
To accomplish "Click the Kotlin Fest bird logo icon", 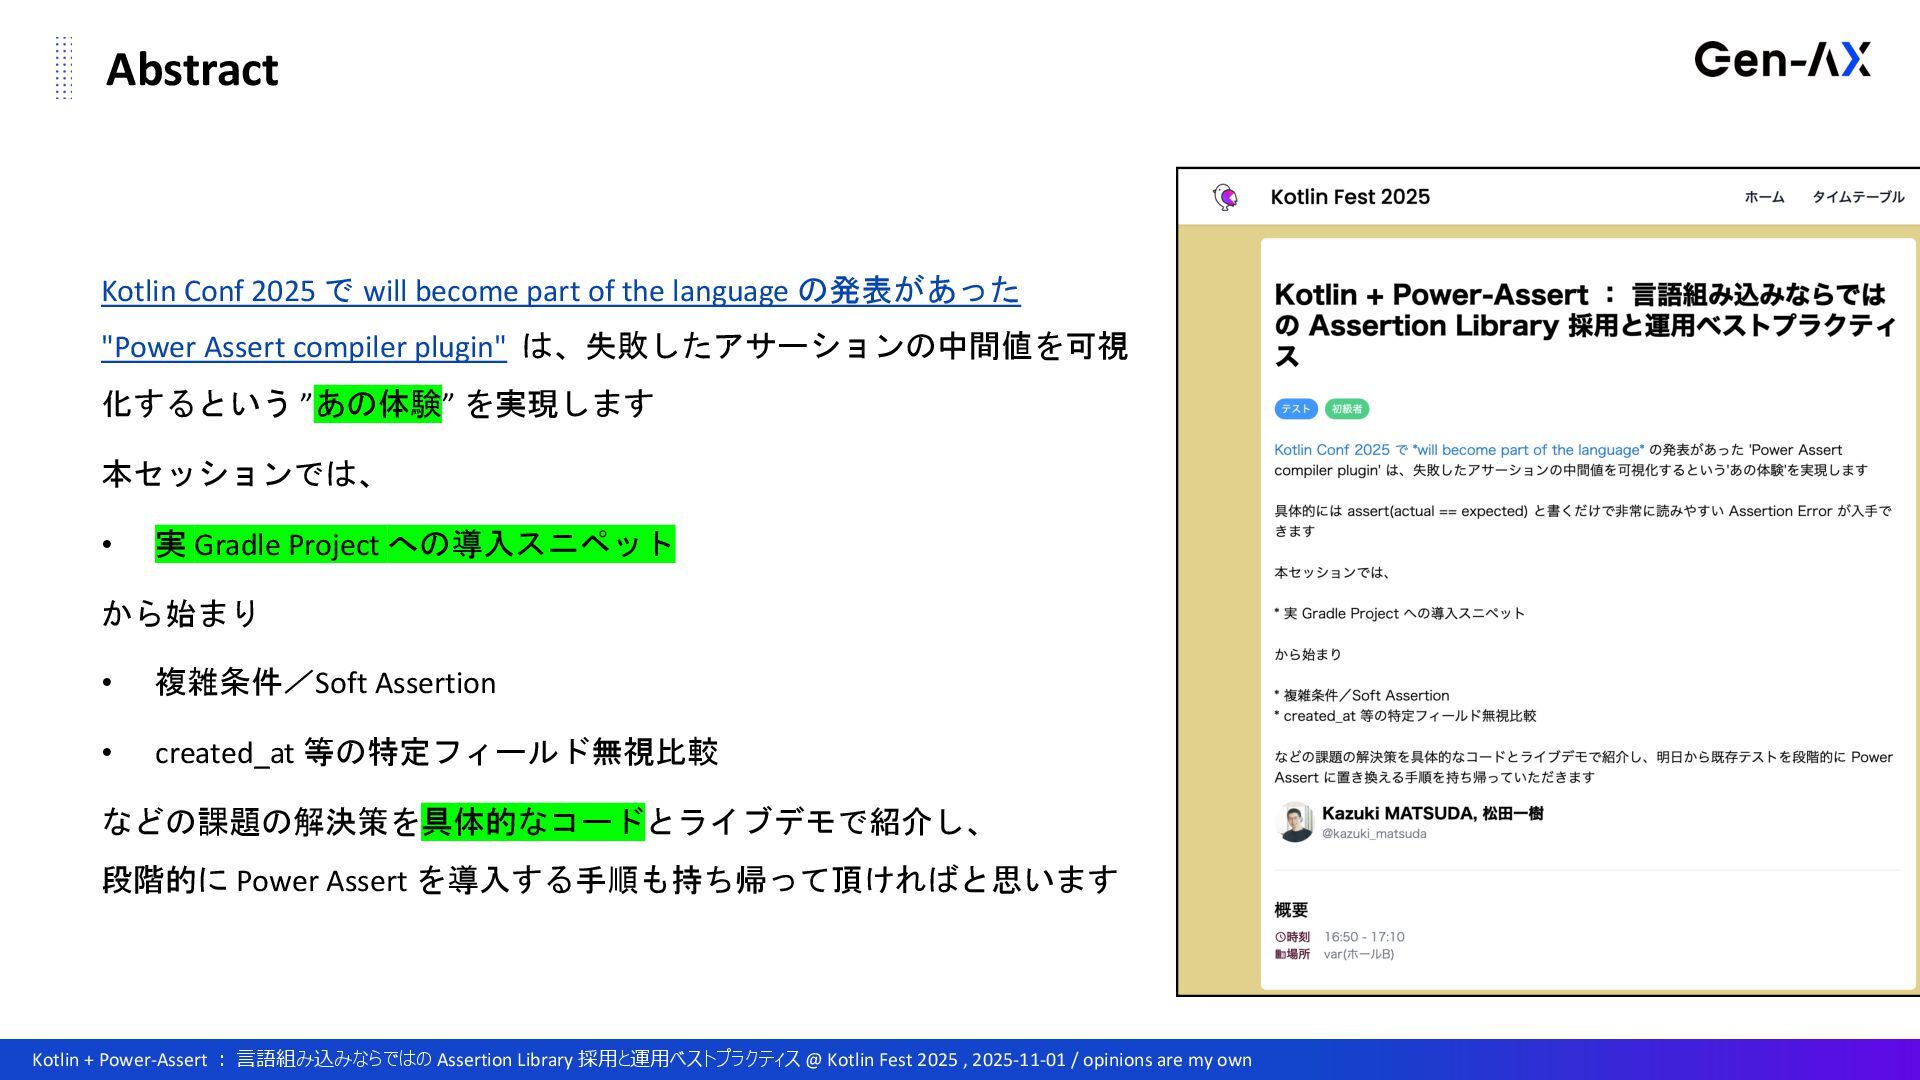I will point(1225,197).
